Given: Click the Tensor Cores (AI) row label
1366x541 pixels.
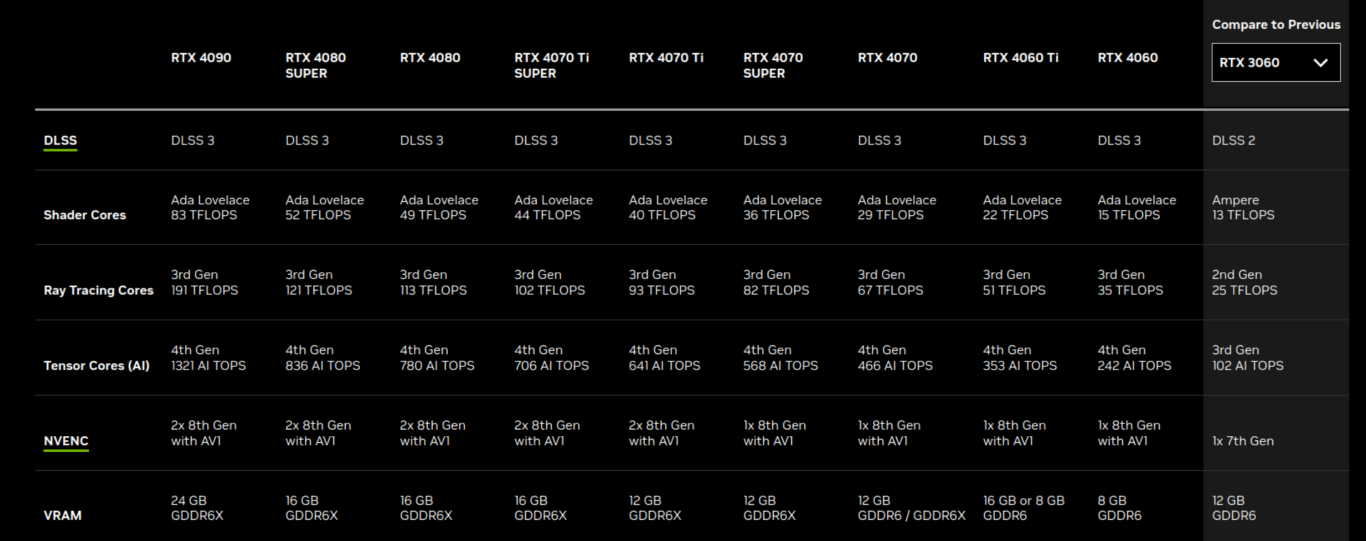Looking at the screenshot, I should (x=97, y=366).
